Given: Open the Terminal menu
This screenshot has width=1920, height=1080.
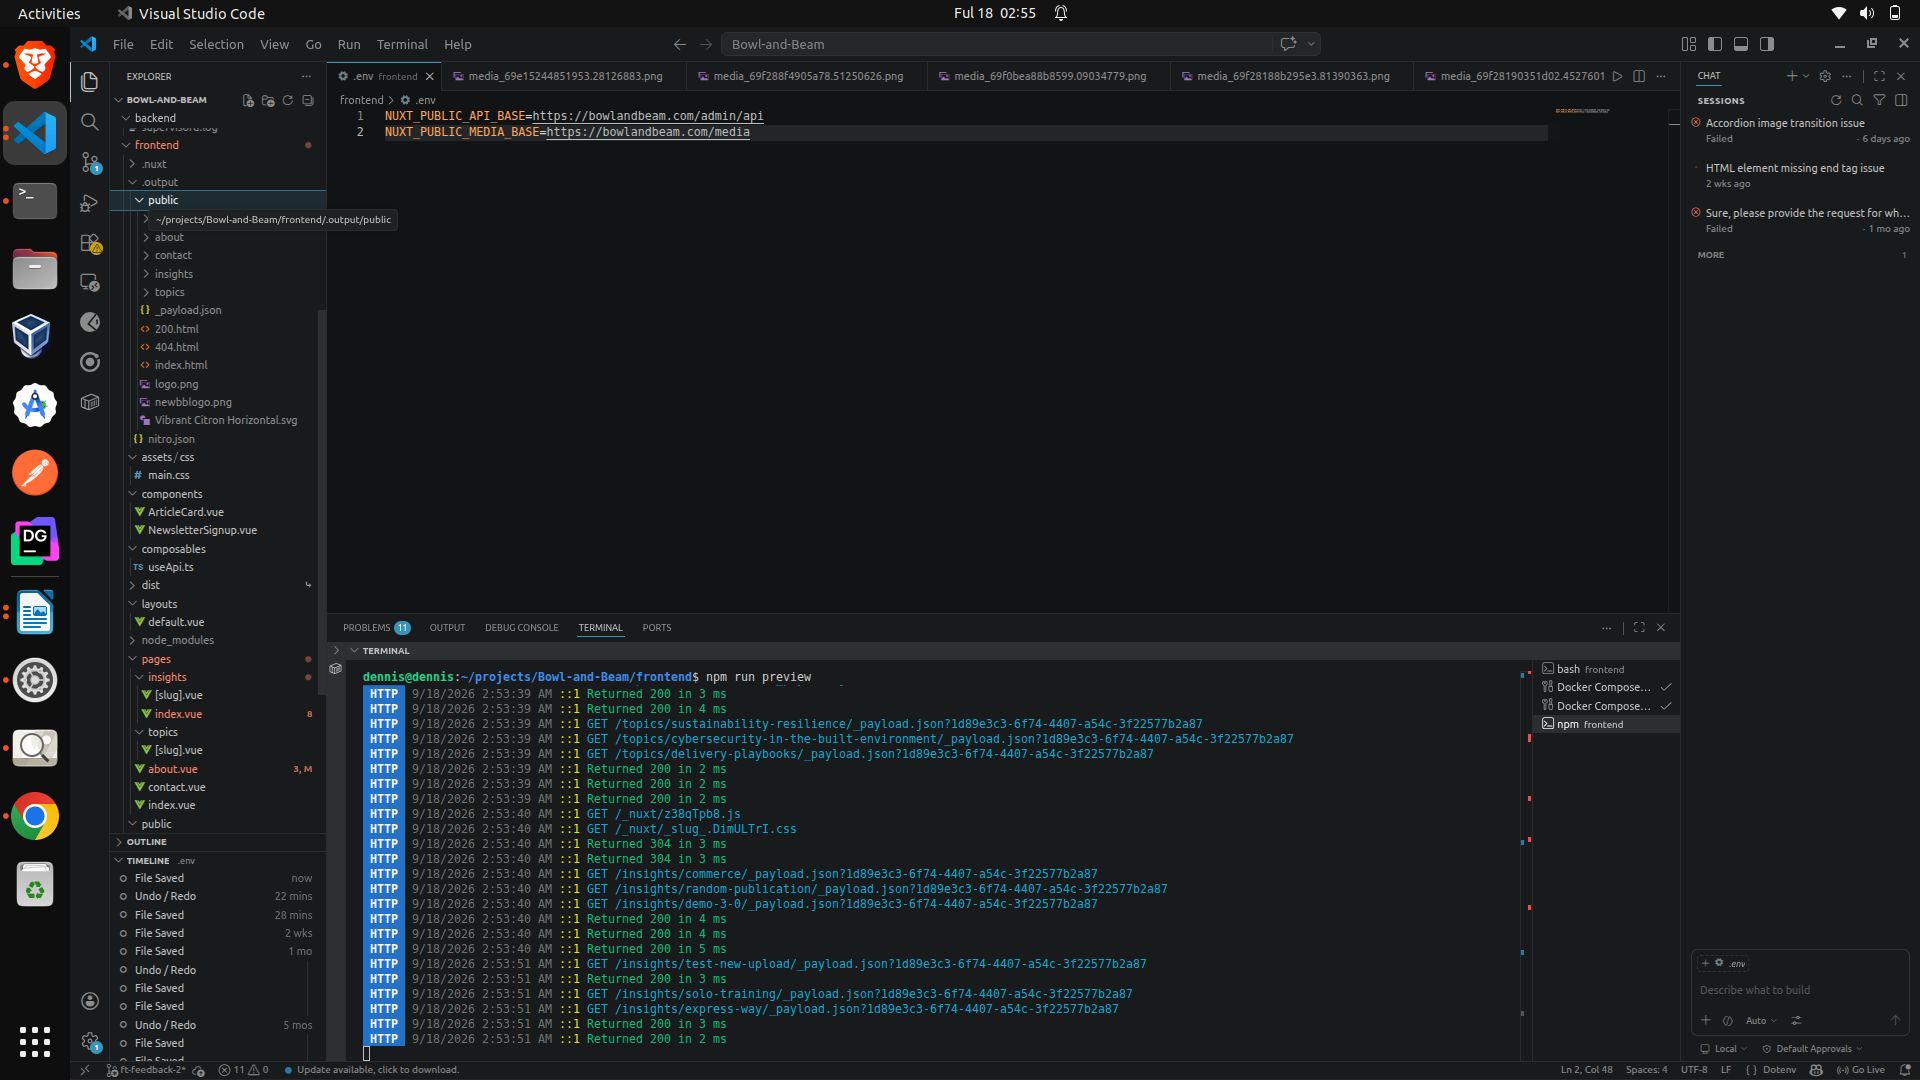Looking at the screenshot, I should [x=402, y=44].
